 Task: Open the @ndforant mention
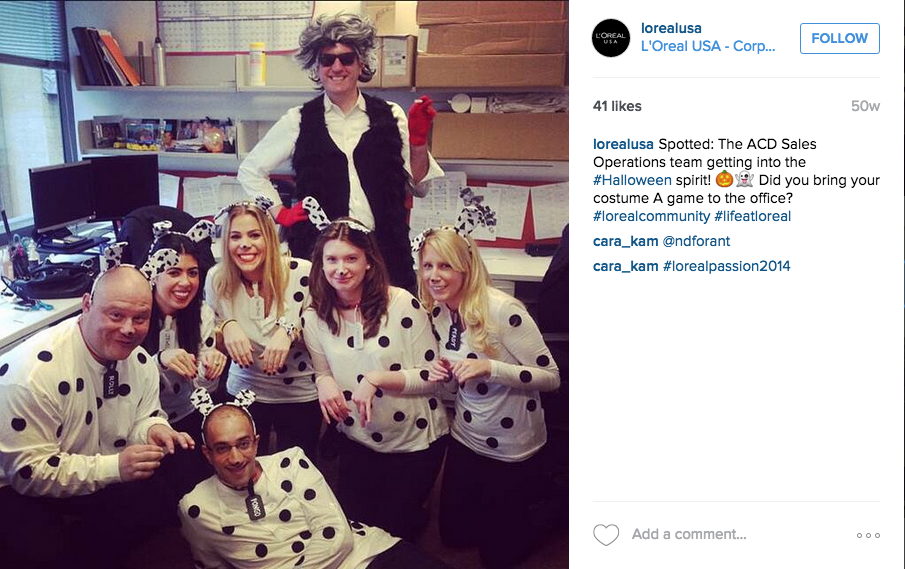coord(696,241)
